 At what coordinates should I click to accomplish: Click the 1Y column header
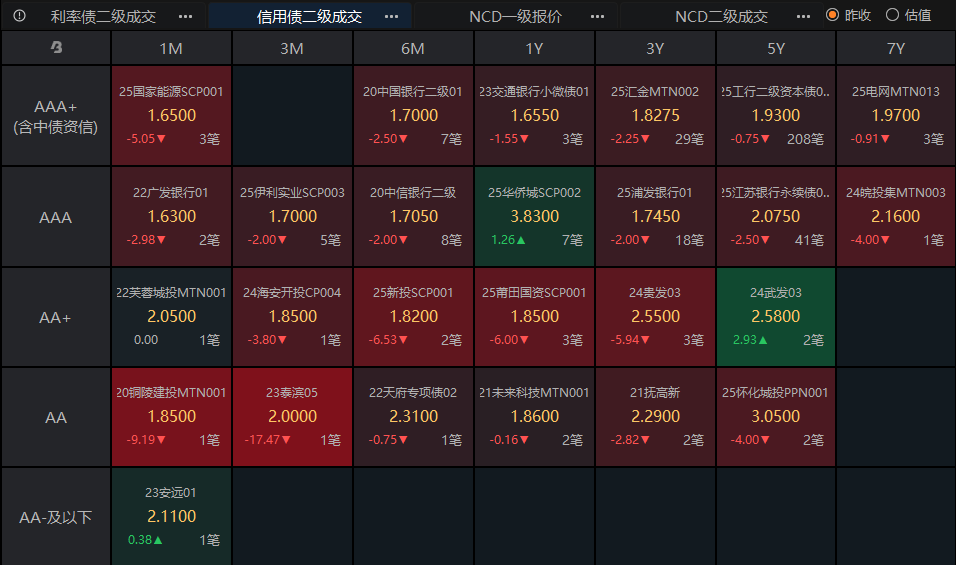point(534,48)
